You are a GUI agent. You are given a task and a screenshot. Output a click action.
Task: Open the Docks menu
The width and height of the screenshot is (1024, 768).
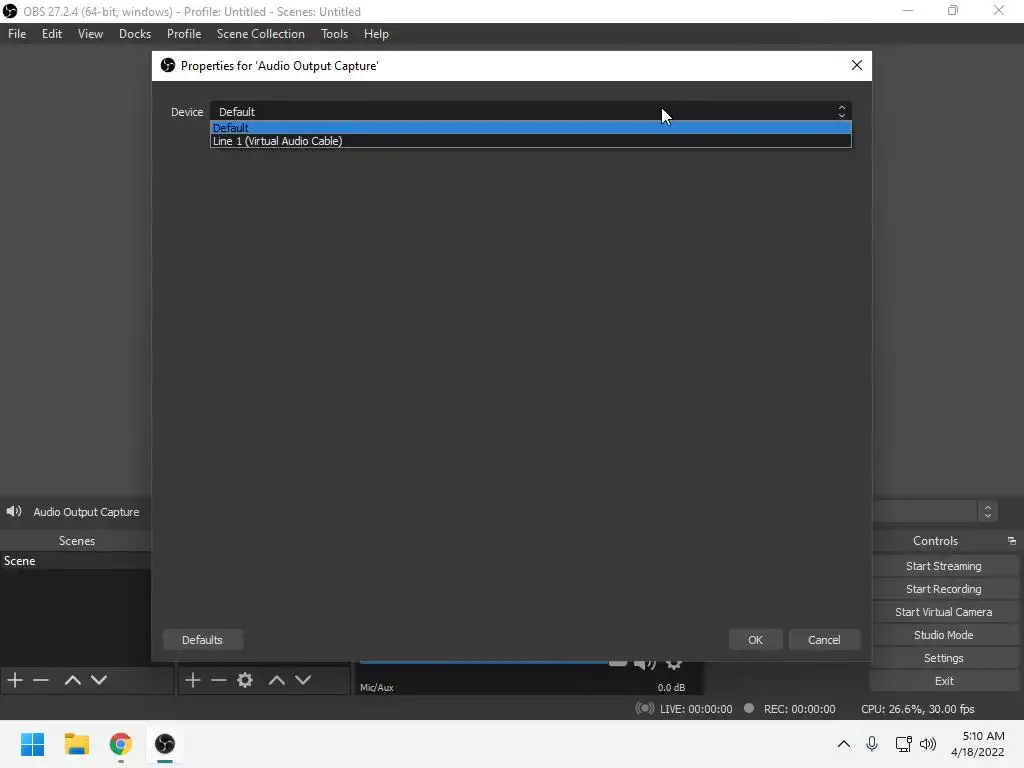click(x=135, y=34)
